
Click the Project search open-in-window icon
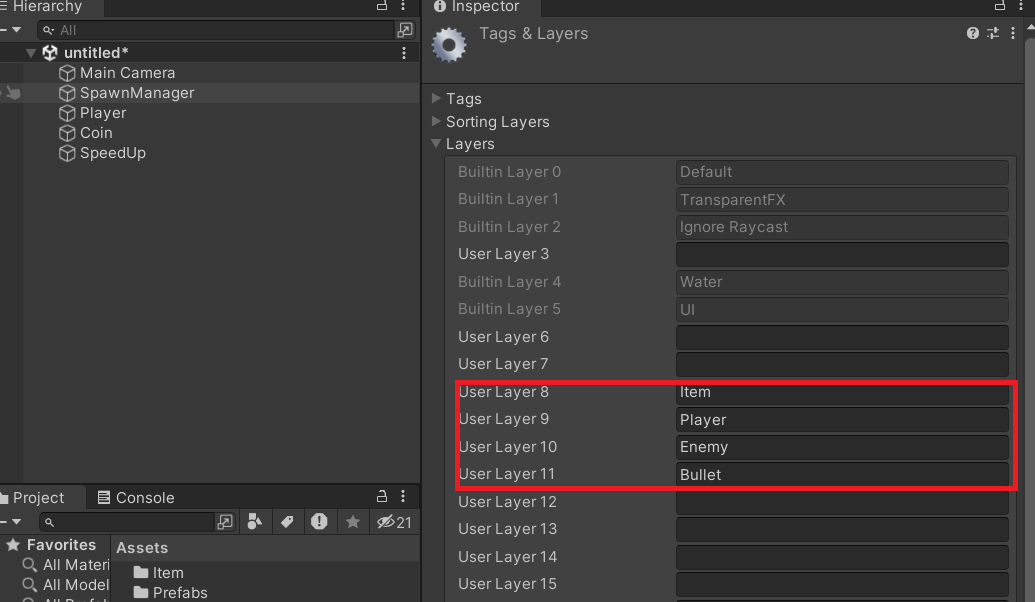224,522
